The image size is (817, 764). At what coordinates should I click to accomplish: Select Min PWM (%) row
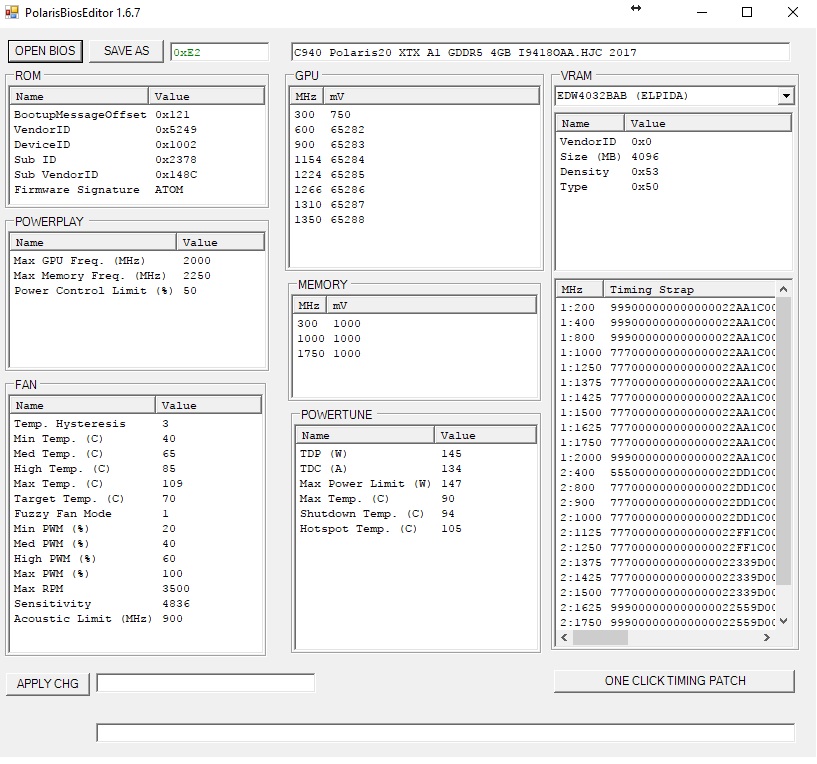tap(136, 529)
